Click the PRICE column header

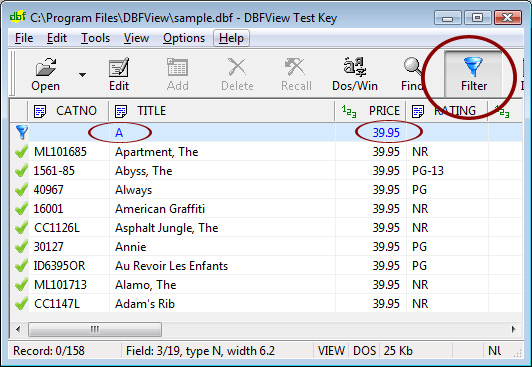pos(370,111)
